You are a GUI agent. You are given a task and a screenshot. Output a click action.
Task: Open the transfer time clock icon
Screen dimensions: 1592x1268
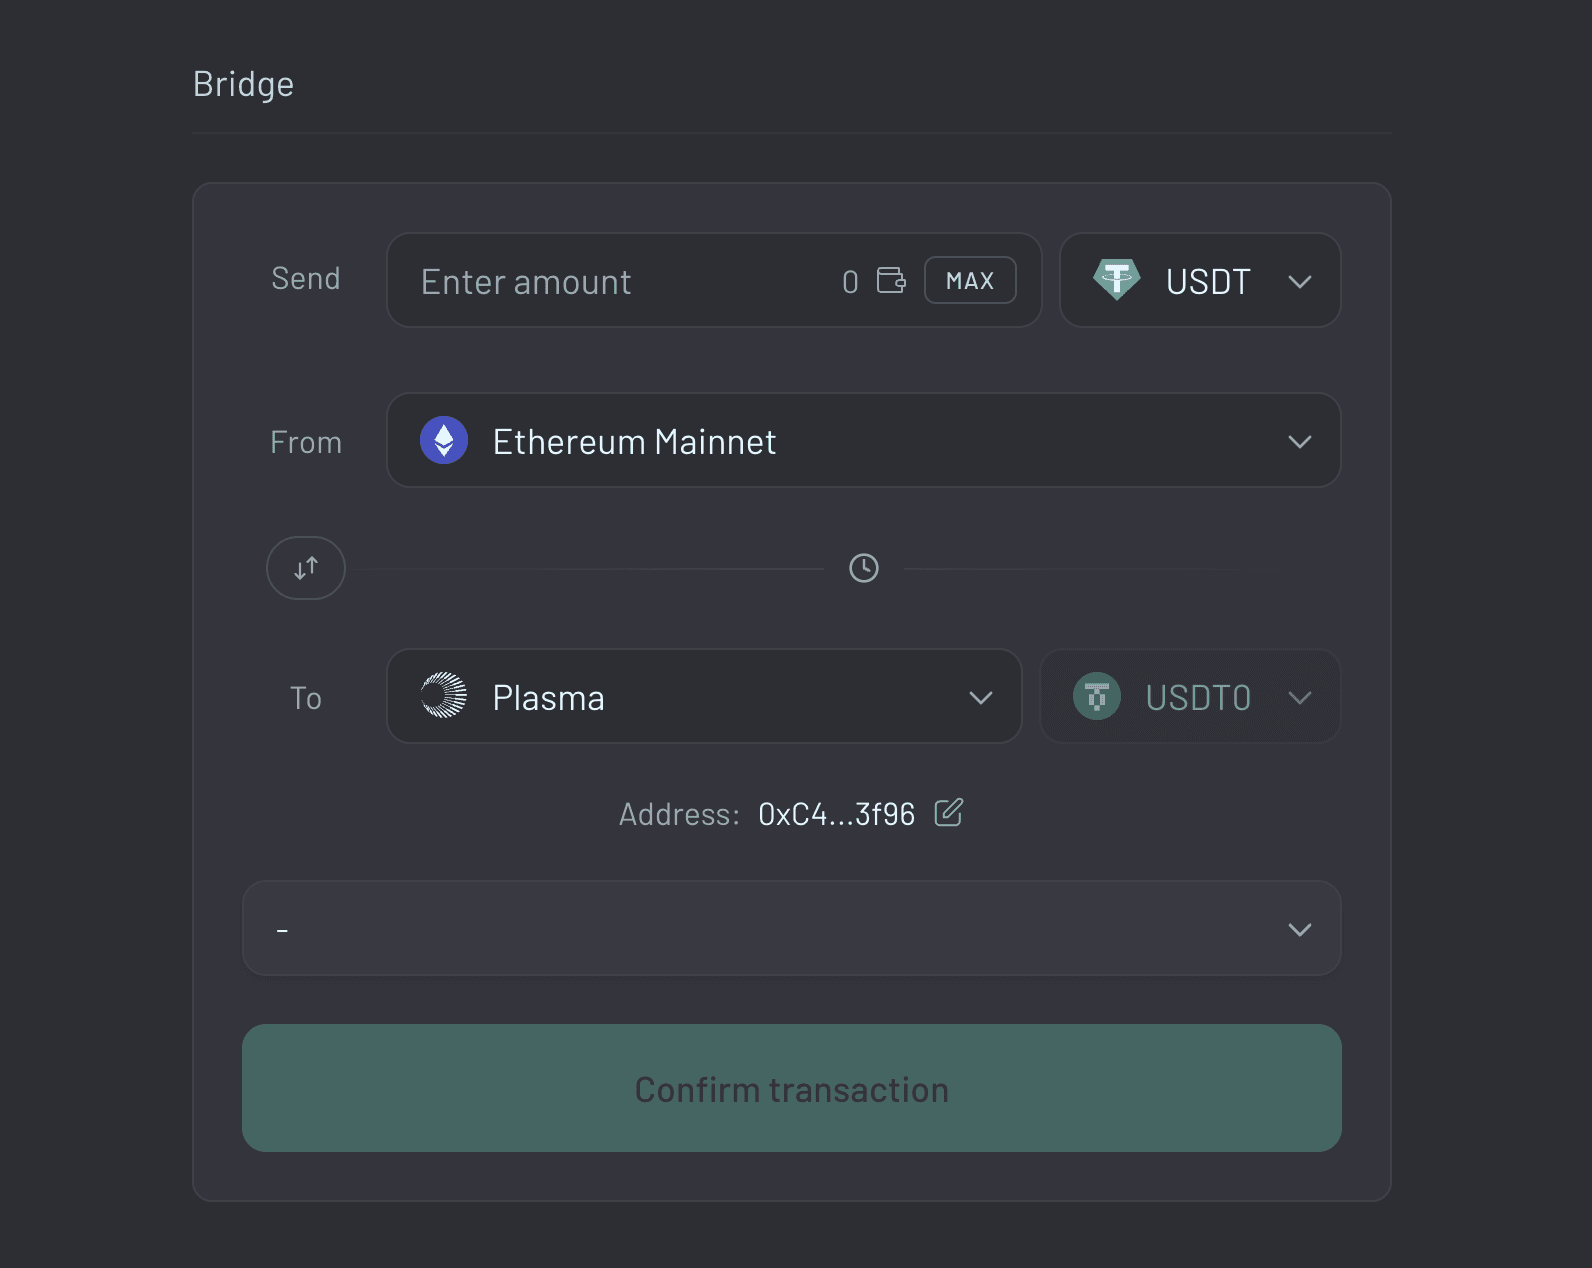click(863, 567)
